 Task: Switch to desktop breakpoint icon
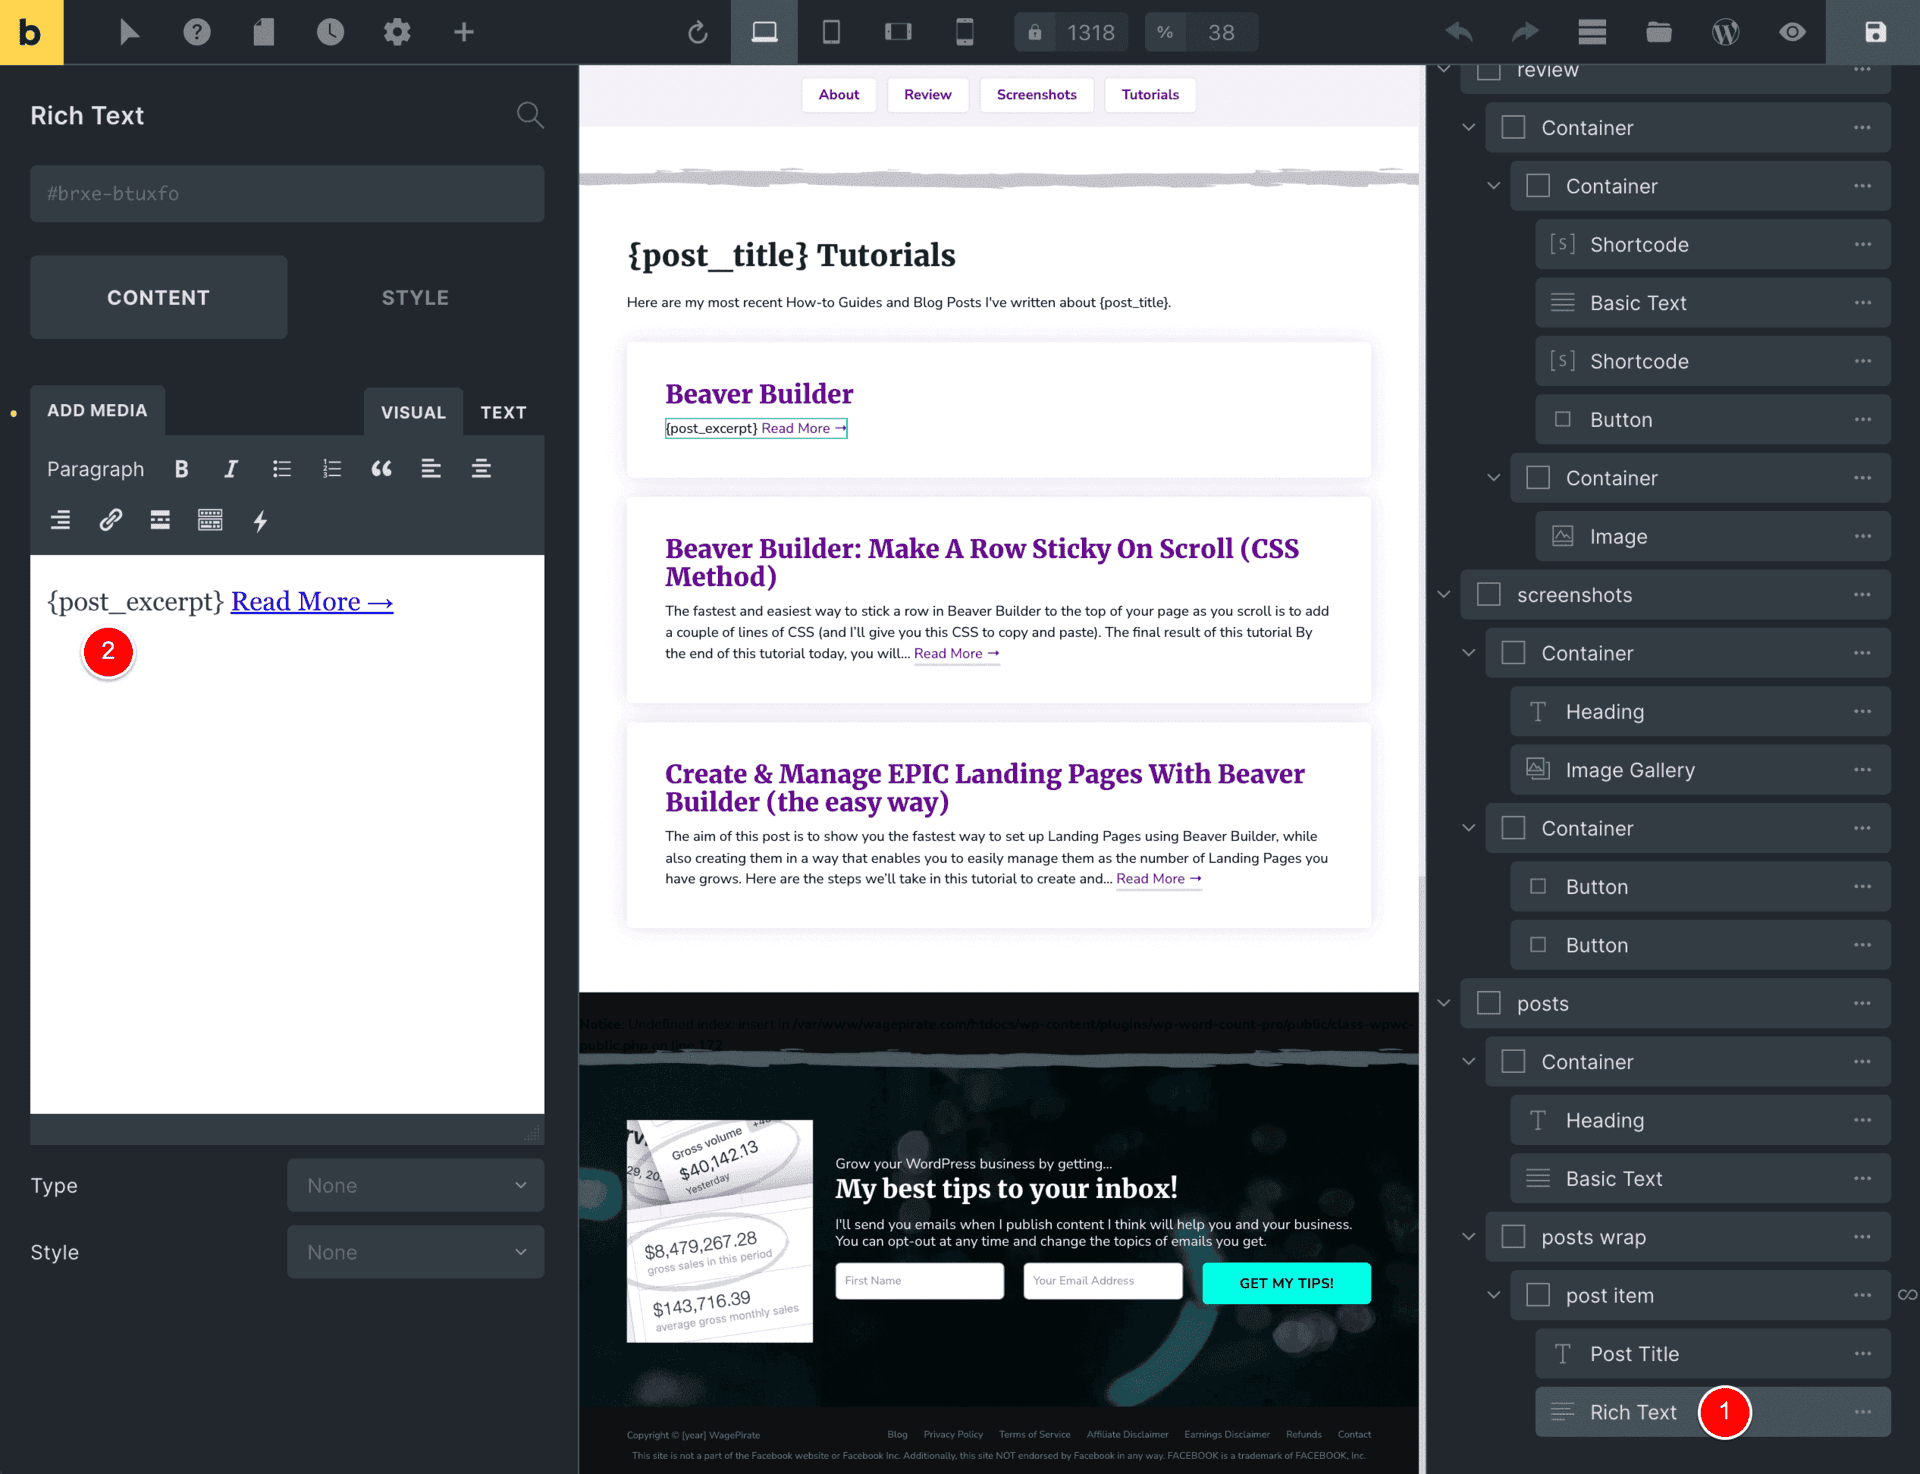[x=764, y=32]
